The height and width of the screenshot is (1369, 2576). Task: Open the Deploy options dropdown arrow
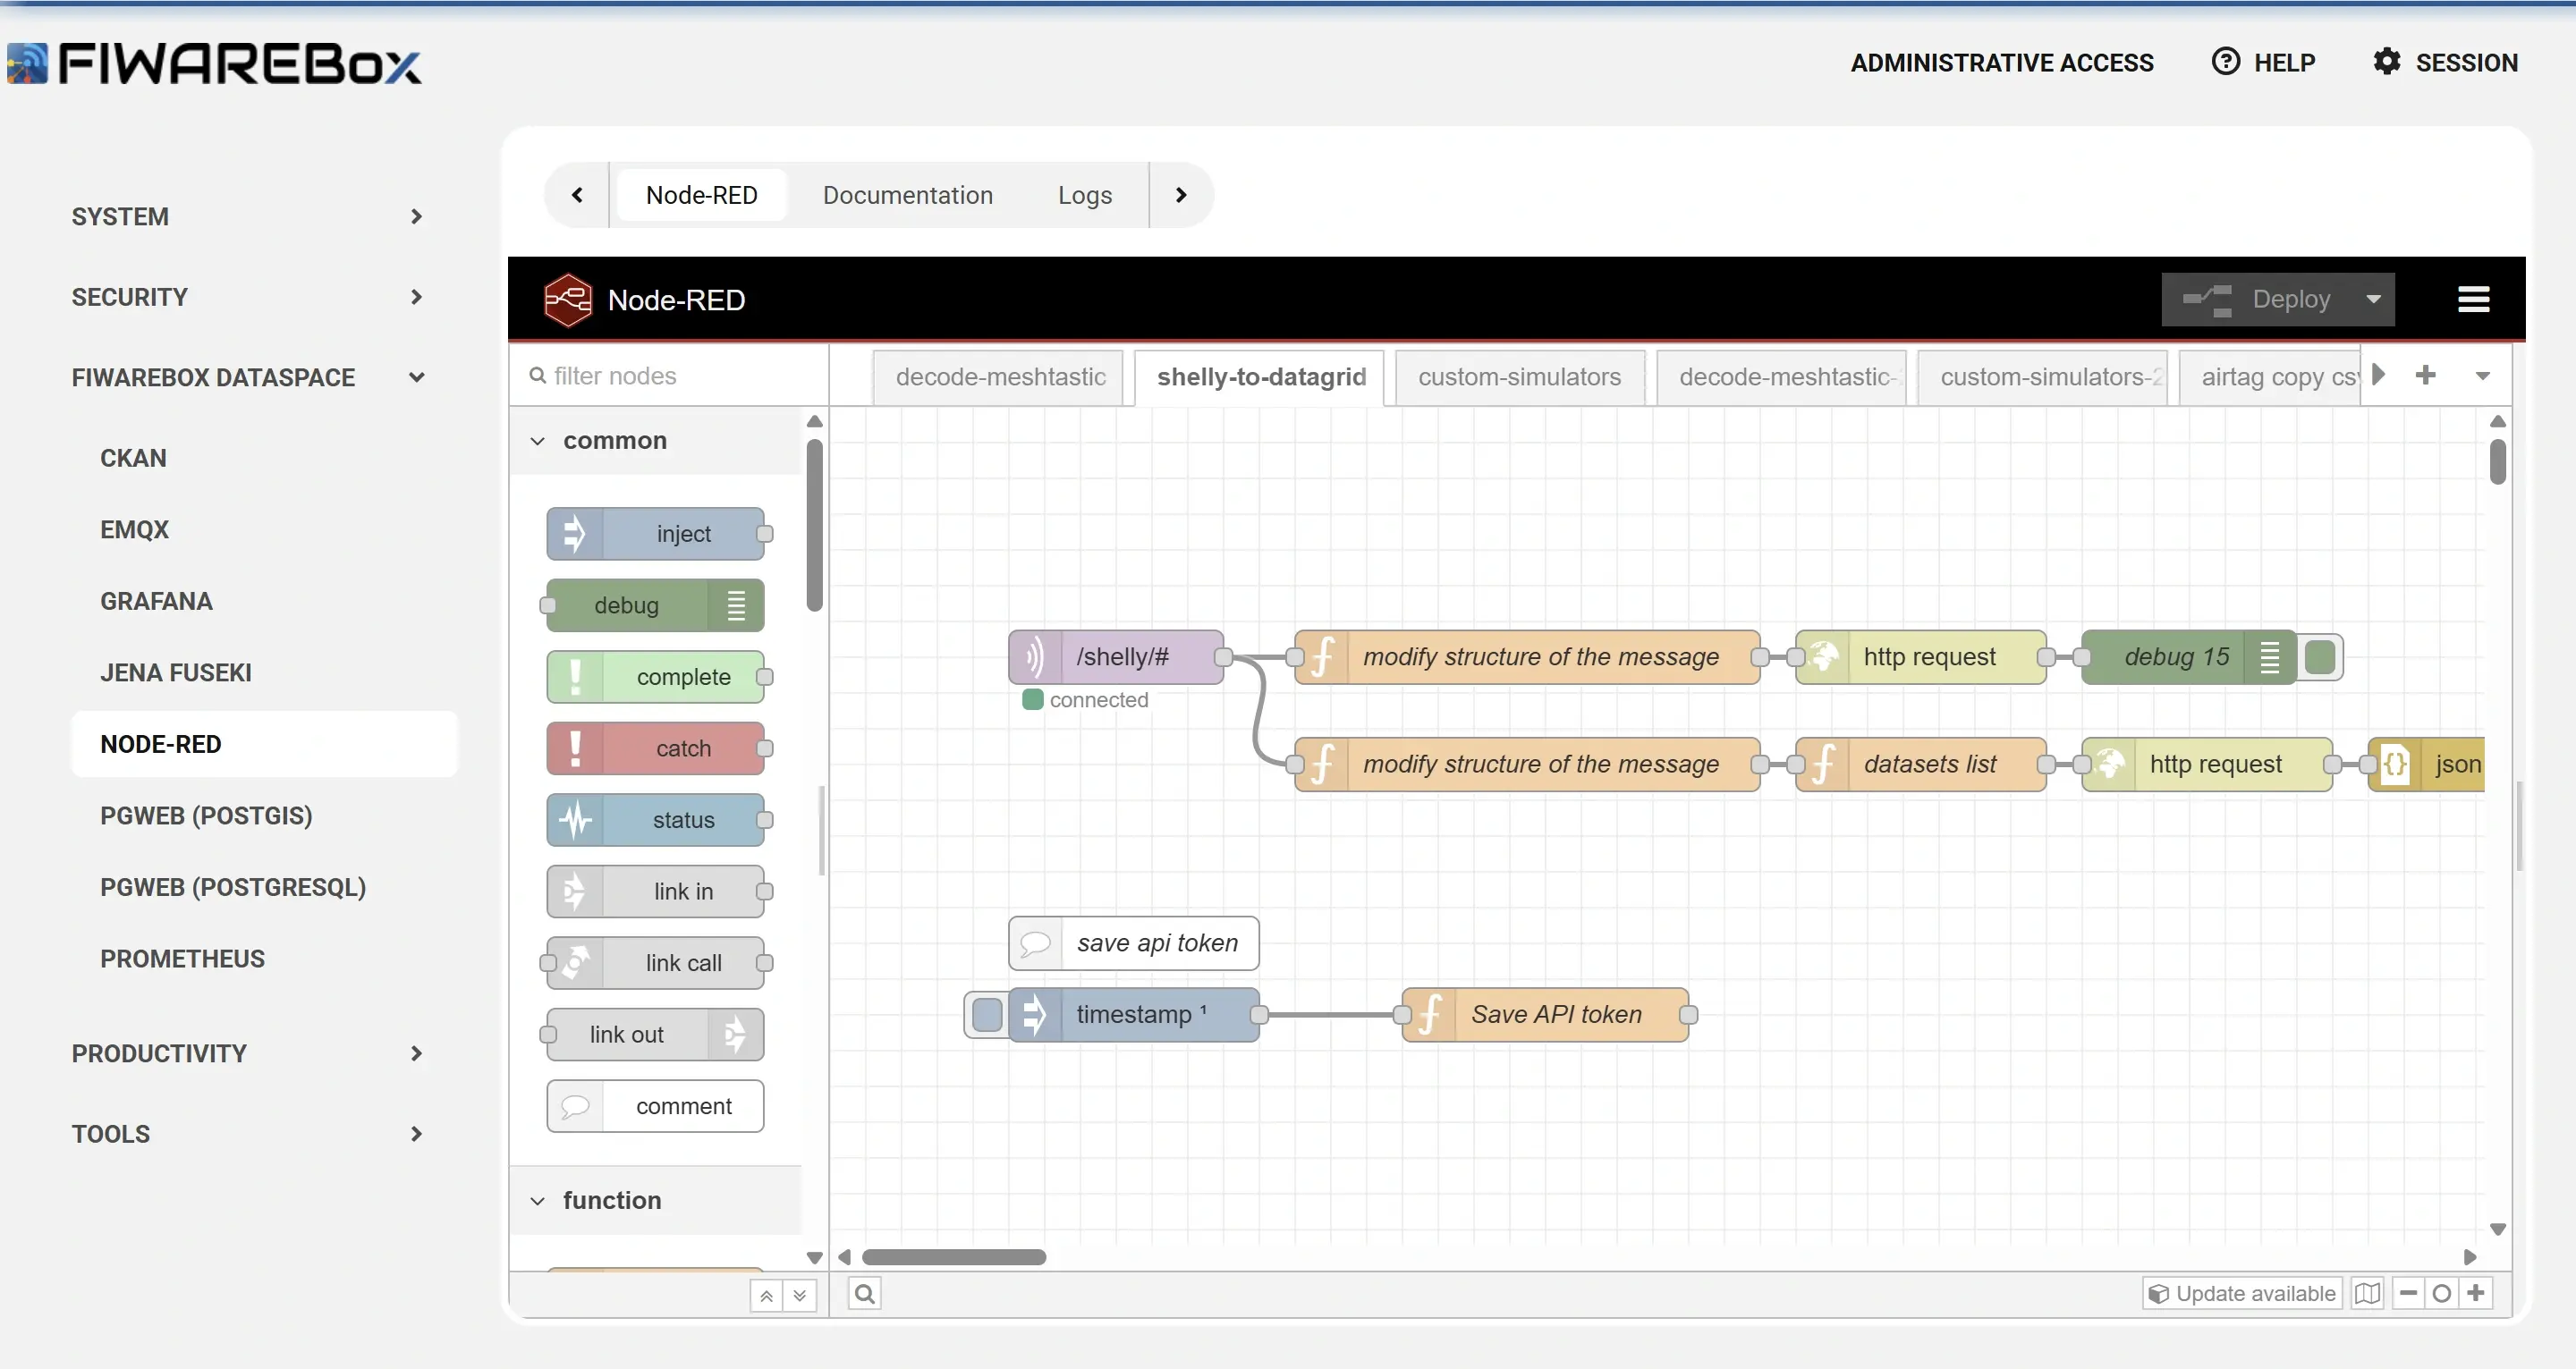tap(2373, 299)
